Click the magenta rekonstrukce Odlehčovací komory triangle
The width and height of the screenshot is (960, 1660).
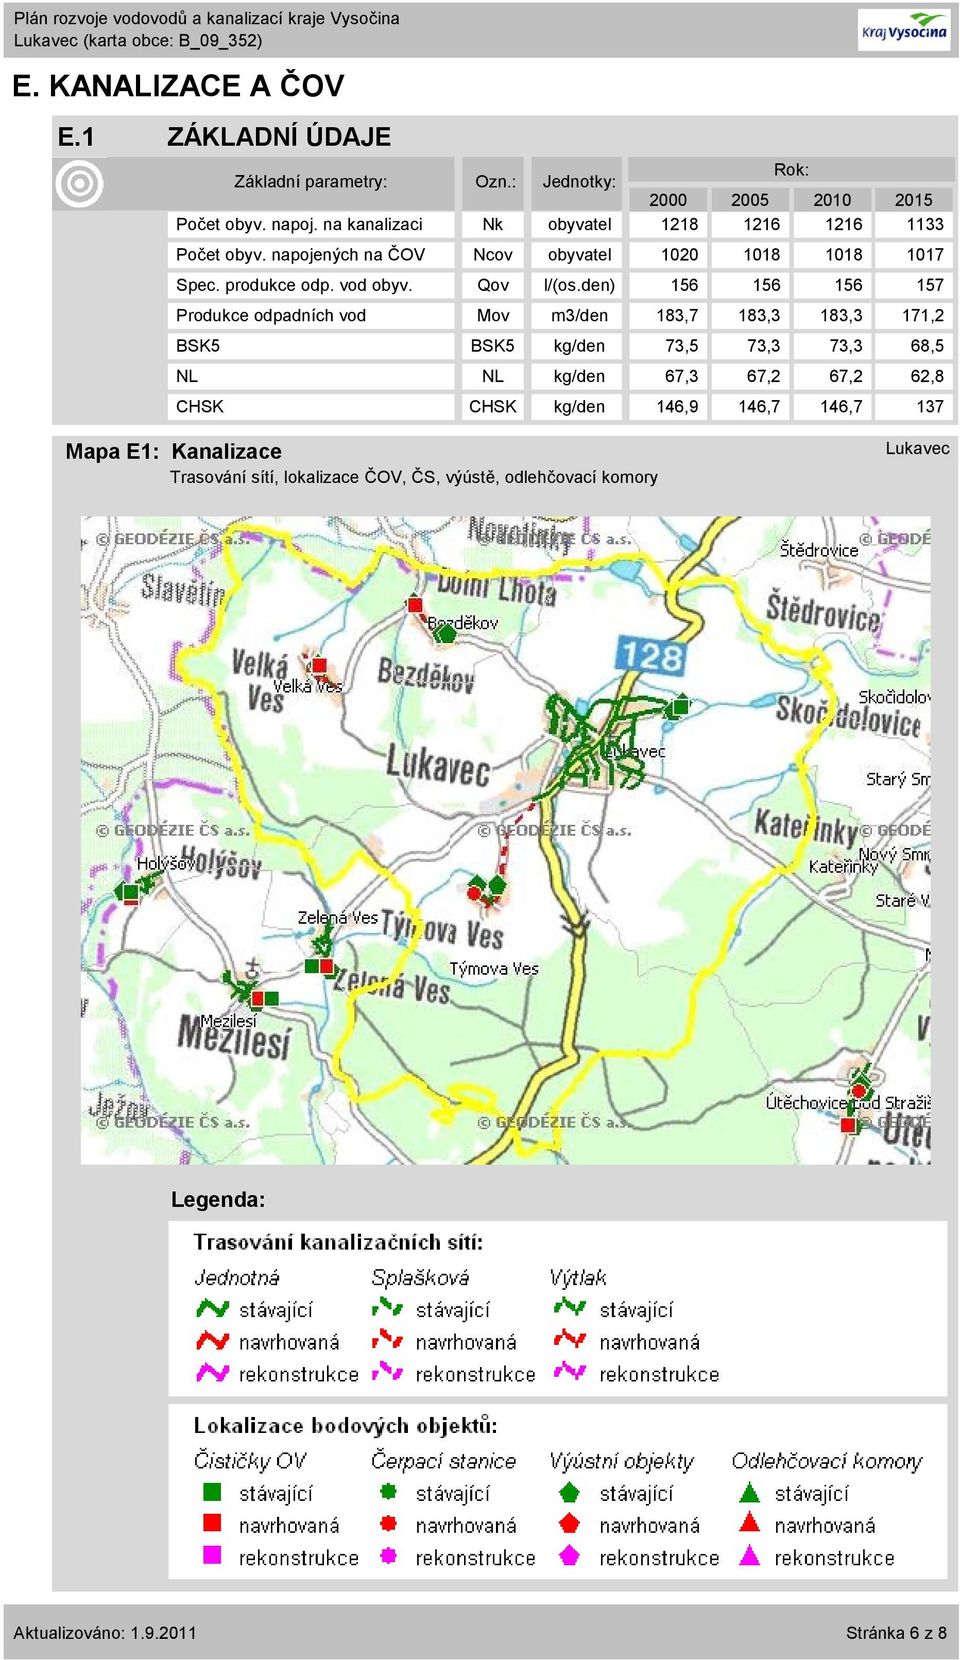[749, 1555]
